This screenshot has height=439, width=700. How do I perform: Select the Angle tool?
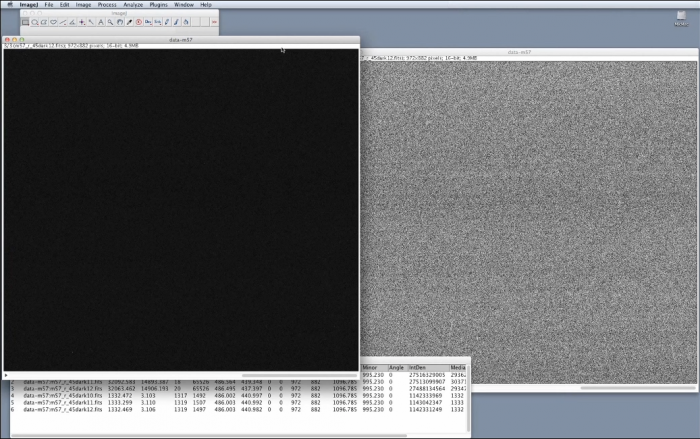coord(72,22)
